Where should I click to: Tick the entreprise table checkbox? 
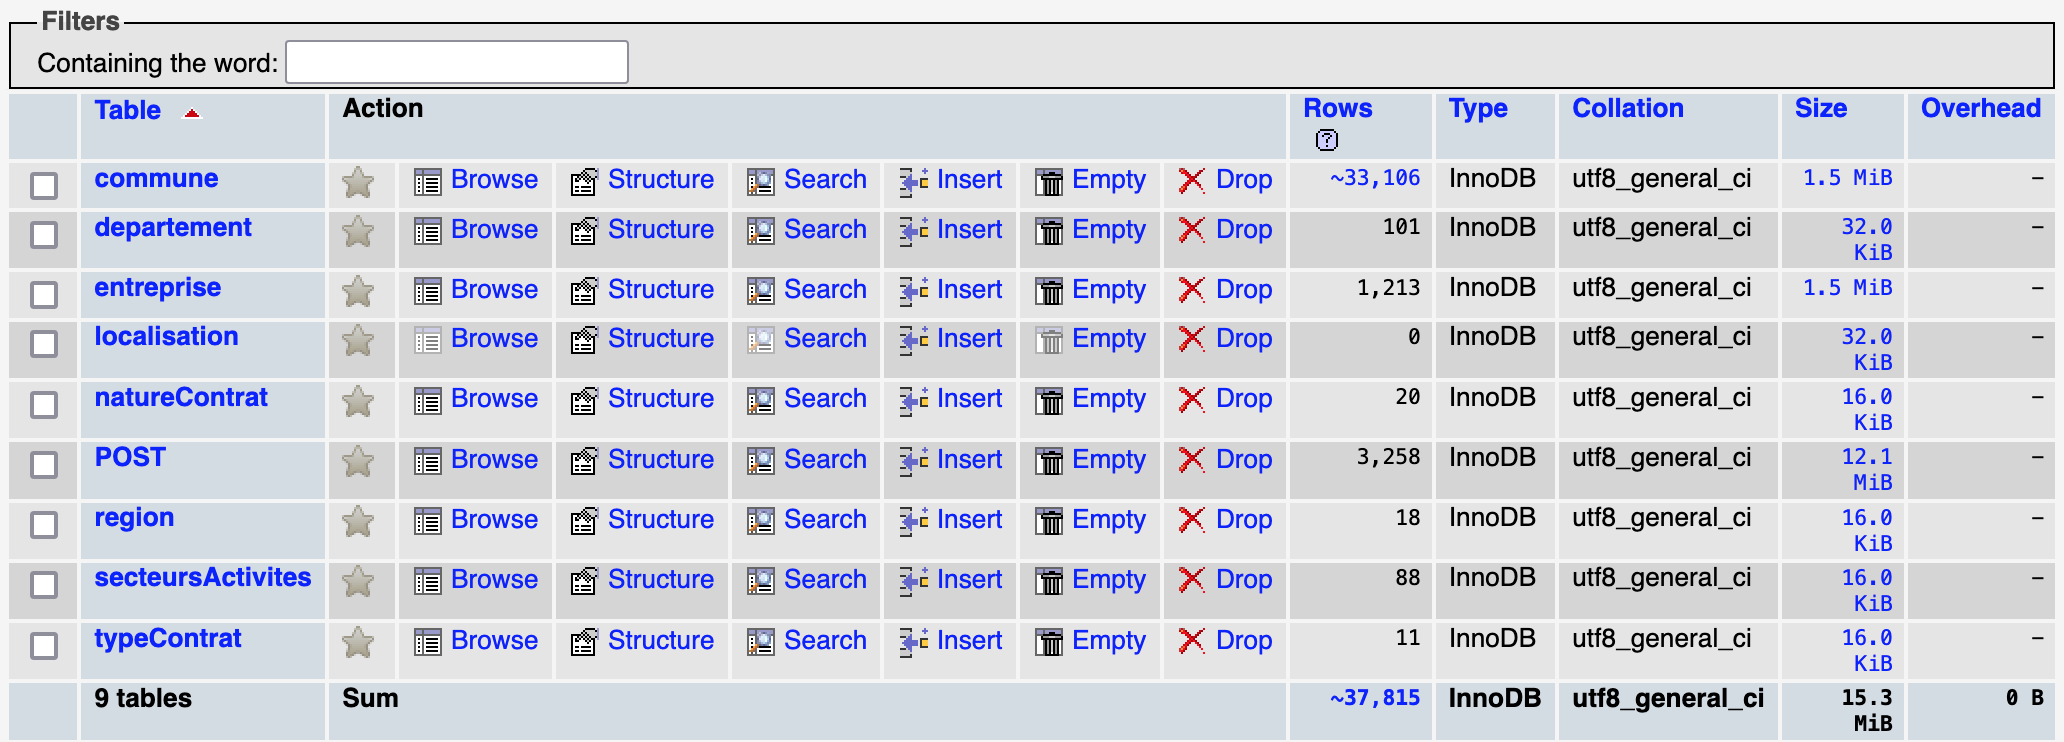(44, 295)
